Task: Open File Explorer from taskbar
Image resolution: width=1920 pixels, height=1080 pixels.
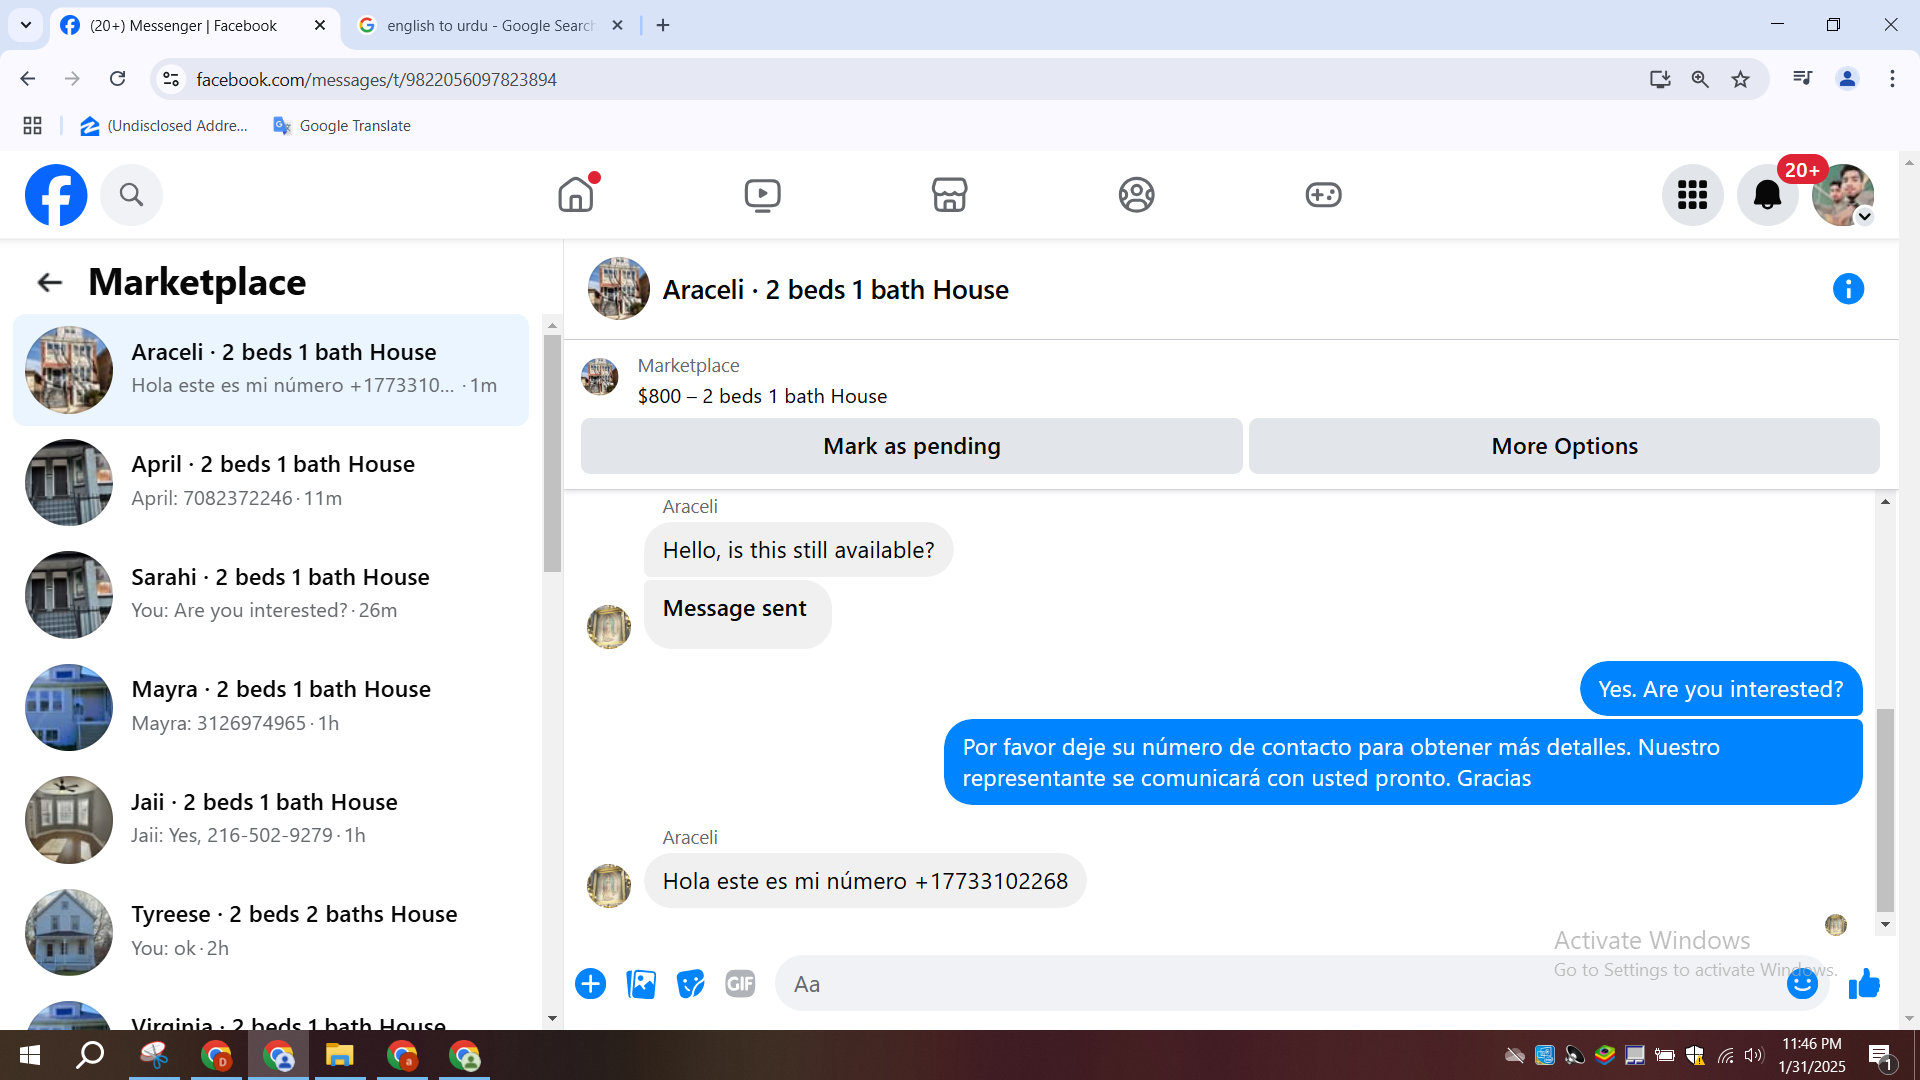Action: (x=340, y=1055)
